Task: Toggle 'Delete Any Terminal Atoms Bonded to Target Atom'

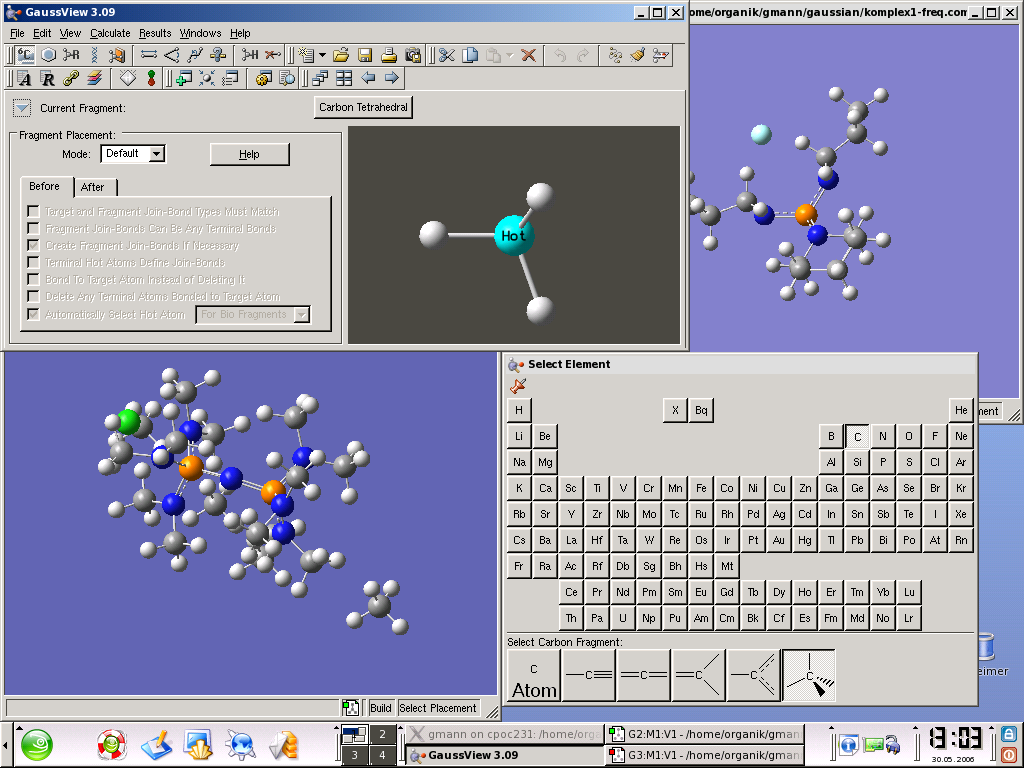Action: click(x=33, y=296)
